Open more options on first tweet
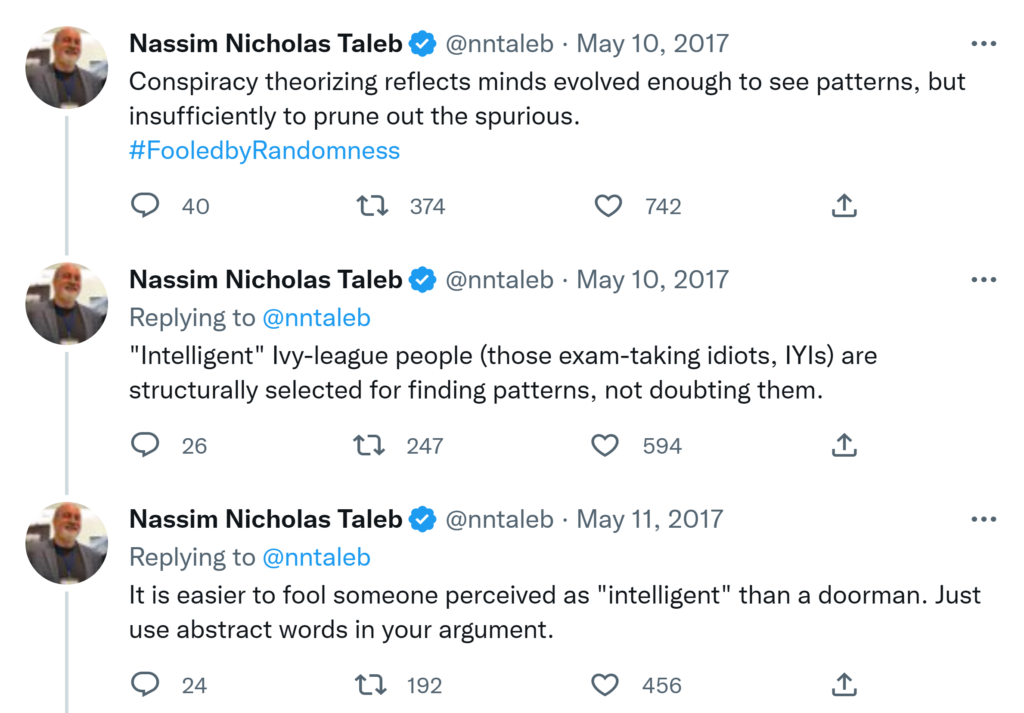 tap(984, 44)
